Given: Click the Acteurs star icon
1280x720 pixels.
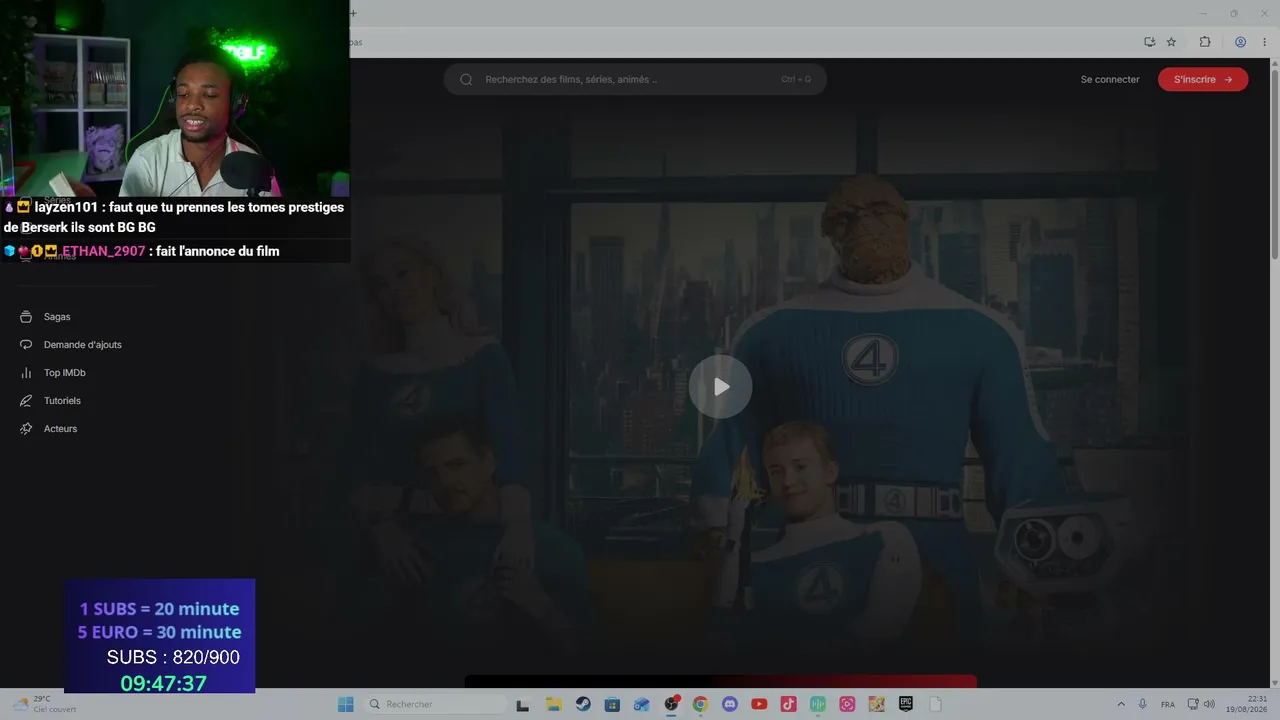Looking at the screenshot, I should 26,429.
